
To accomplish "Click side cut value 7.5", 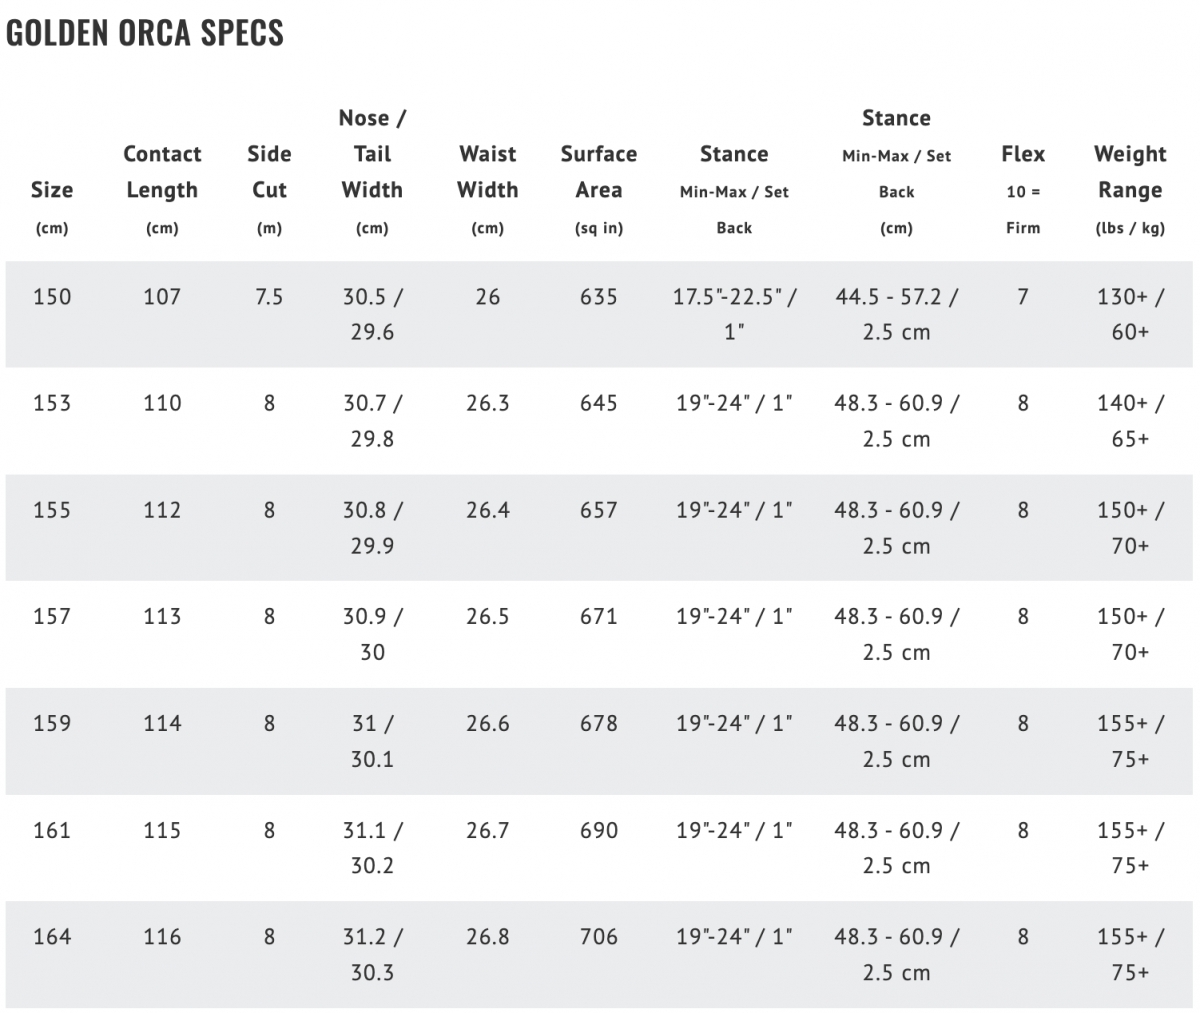I will point(269,297).
